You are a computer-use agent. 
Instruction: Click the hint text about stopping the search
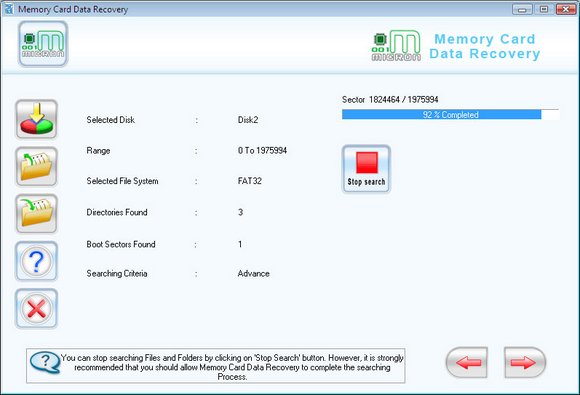pyautogui.click(x=232, y=367)
